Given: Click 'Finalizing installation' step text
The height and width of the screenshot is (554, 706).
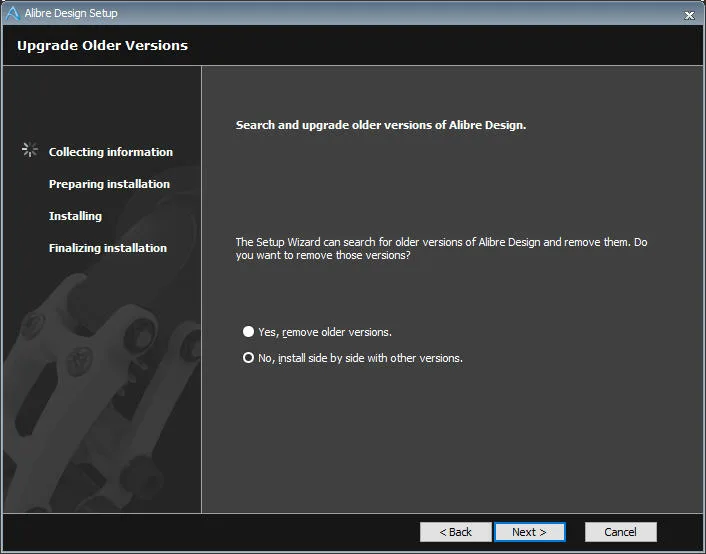Looking at the screenshot, I should 108,248.
